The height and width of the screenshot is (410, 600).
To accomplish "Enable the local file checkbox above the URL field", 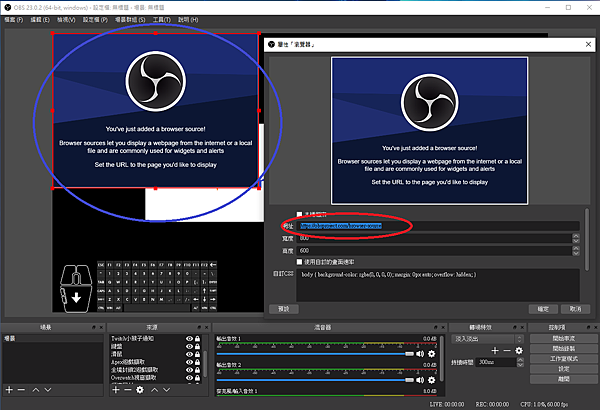I will pyautogui.click(x=299, y=214).
